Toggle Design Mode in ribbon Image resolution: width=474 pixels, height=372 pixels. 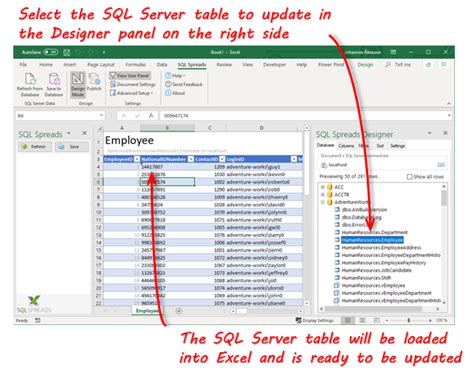(x=78, y=85)
